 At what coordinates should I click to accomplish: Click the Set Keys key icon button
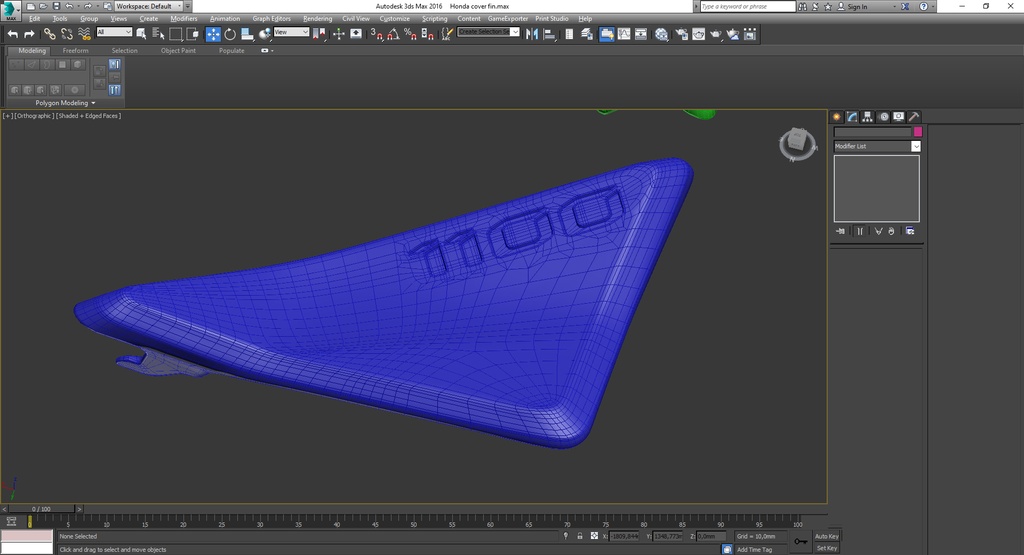801,541
